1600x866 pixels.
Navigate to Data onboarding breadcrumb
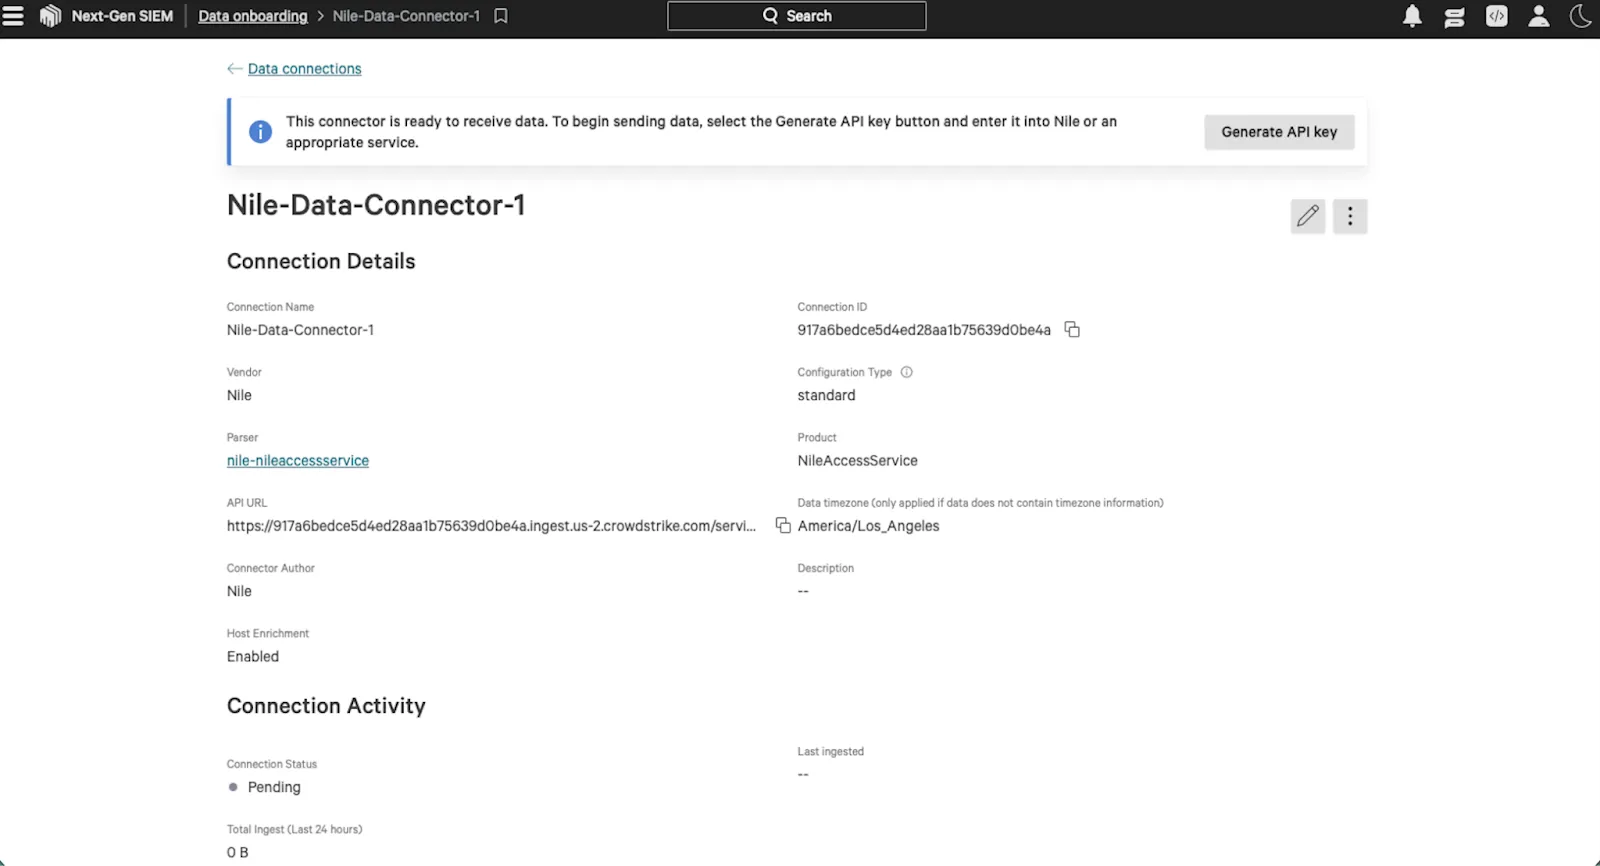[x=253, y=16]
